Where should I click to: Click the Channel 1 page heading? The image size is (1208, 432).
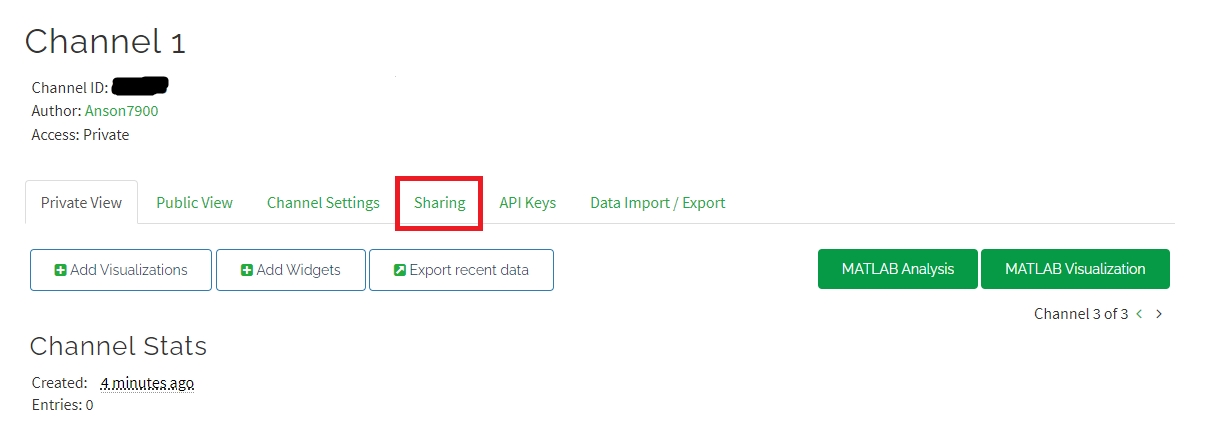pyautogui.click(x=105, y=42)
